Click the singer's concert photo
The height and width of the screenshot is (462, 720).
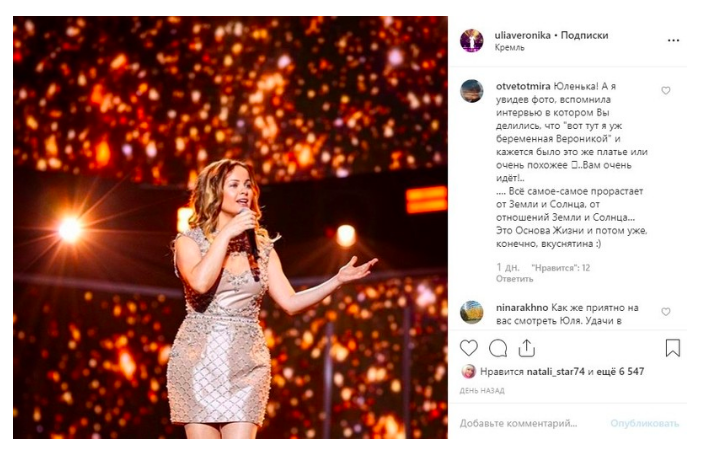click(230, 228)
